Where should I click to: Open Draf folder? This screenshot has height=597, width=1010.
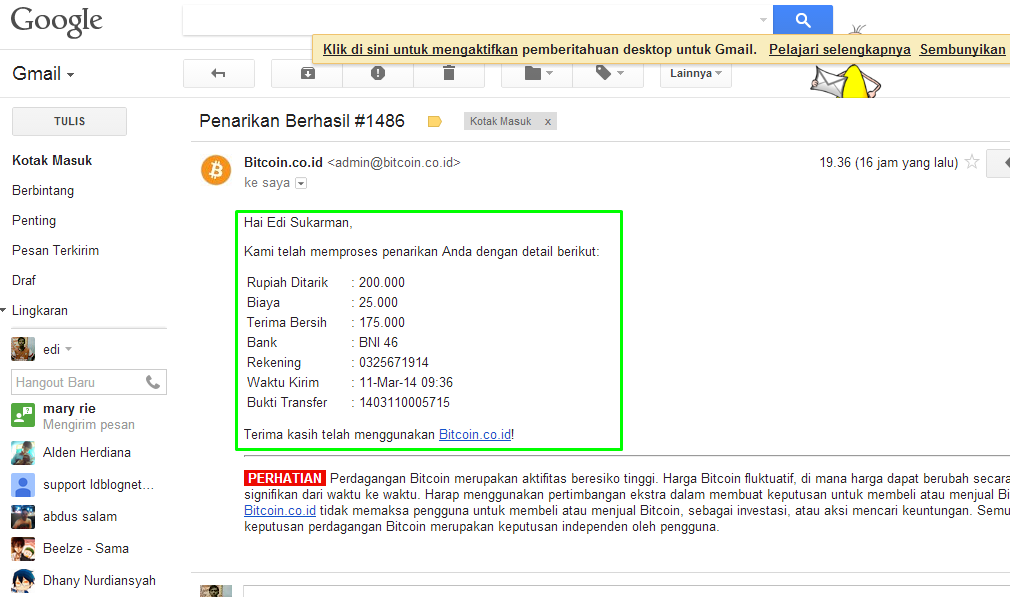pos(24,280)
